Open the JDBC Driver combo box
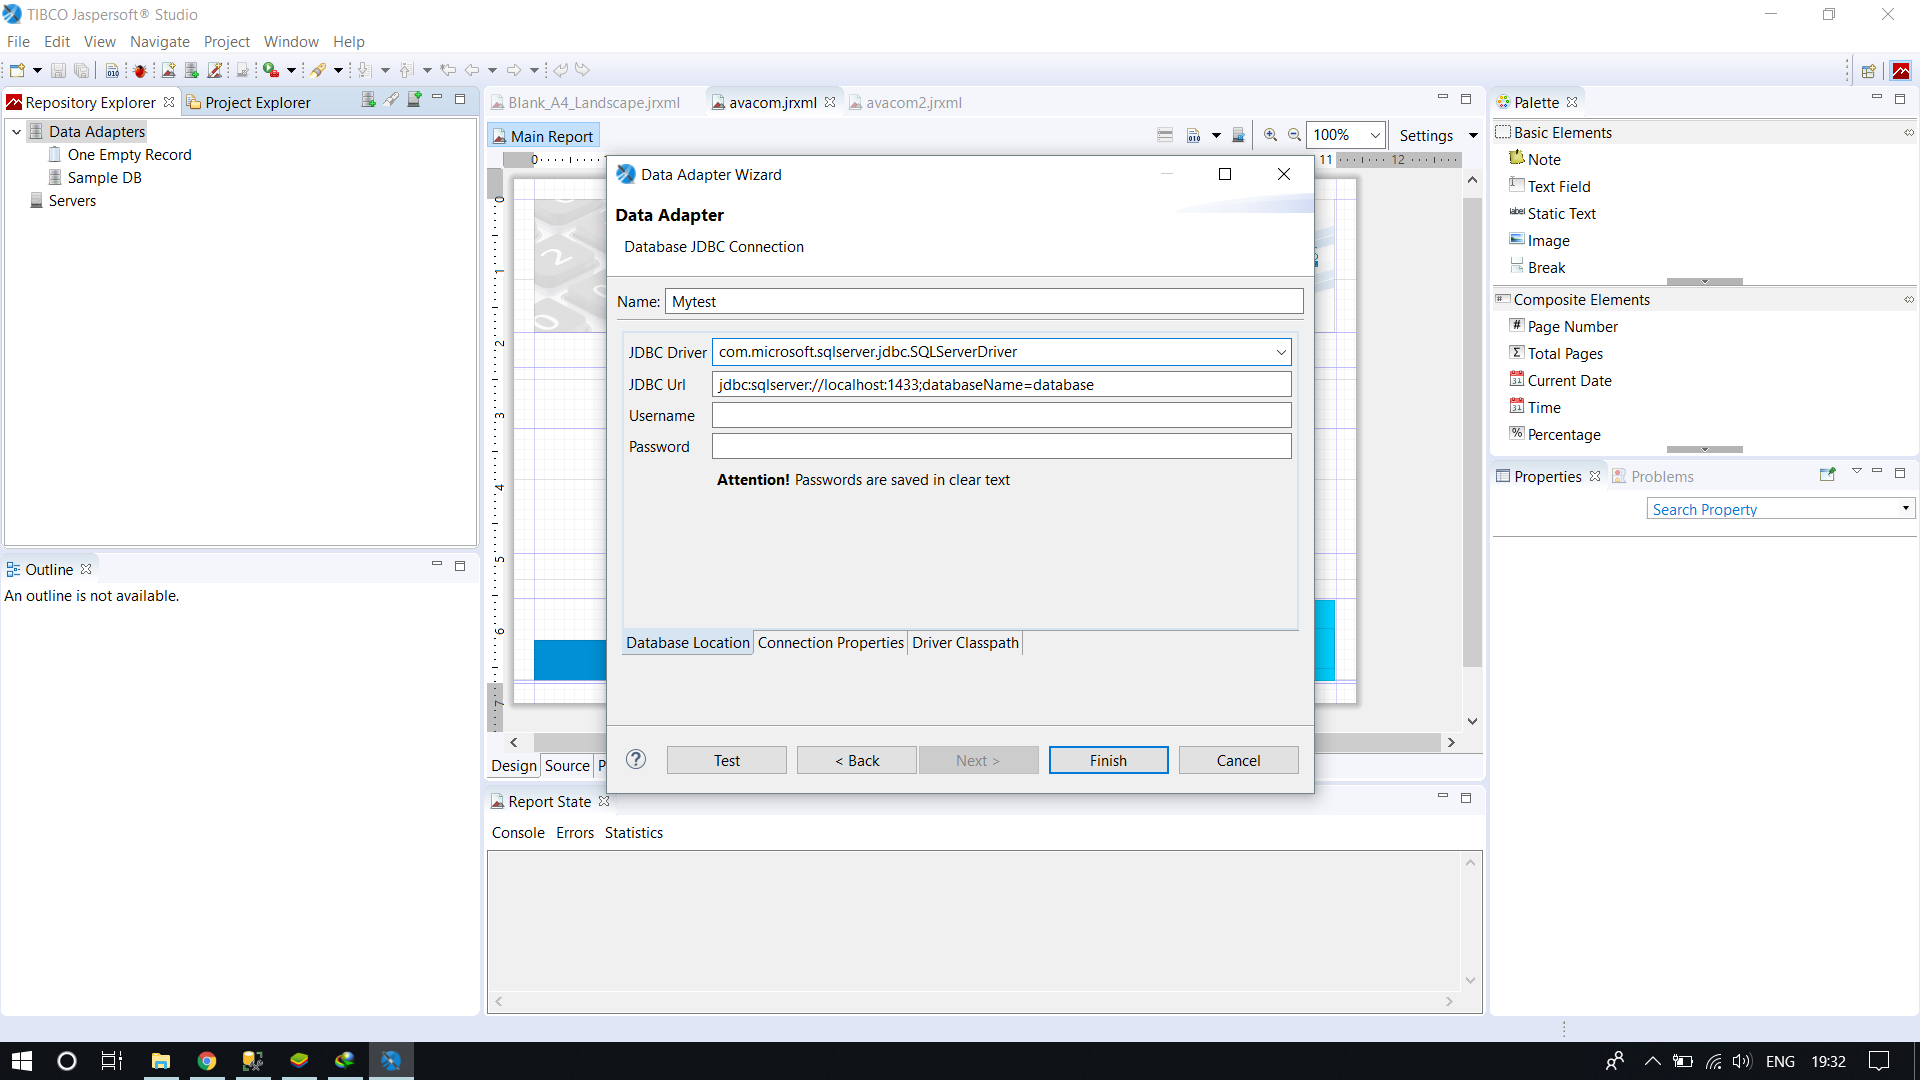 pos(1280,352)
